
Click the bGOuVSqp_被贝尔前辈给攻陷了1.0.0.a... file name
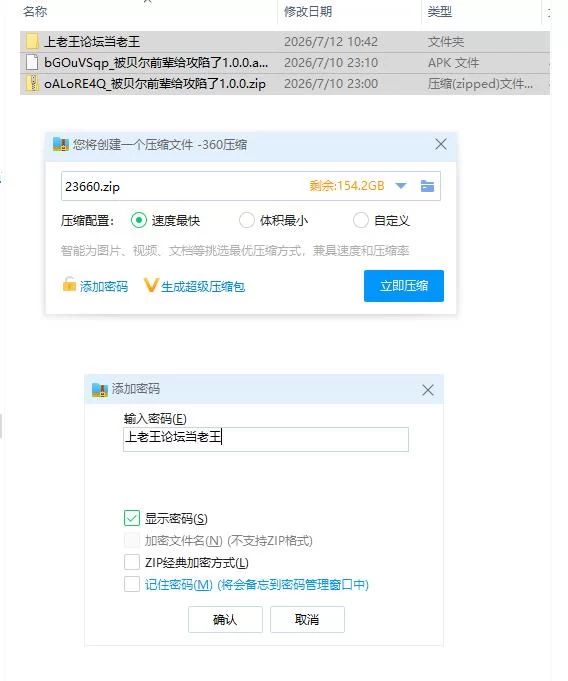156,63
